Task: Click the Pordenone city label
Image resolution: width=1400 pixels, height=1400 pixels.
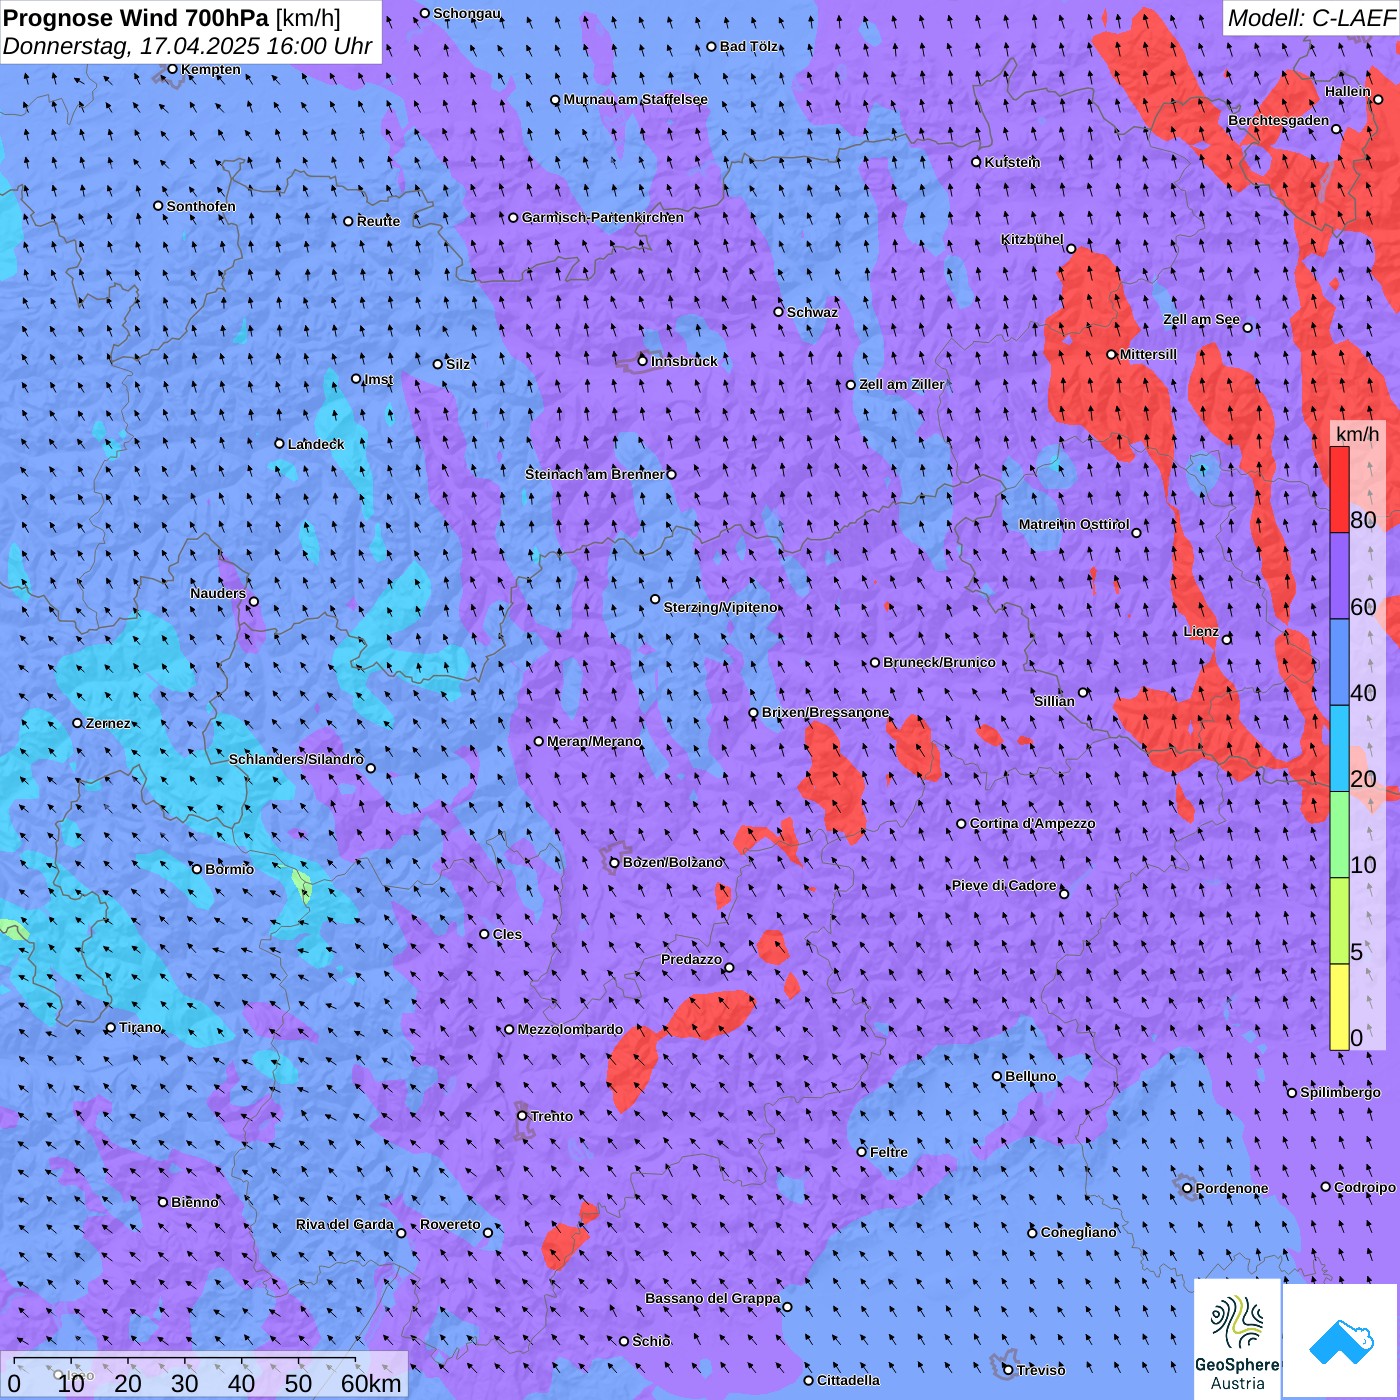Action: [1232, 1188]
